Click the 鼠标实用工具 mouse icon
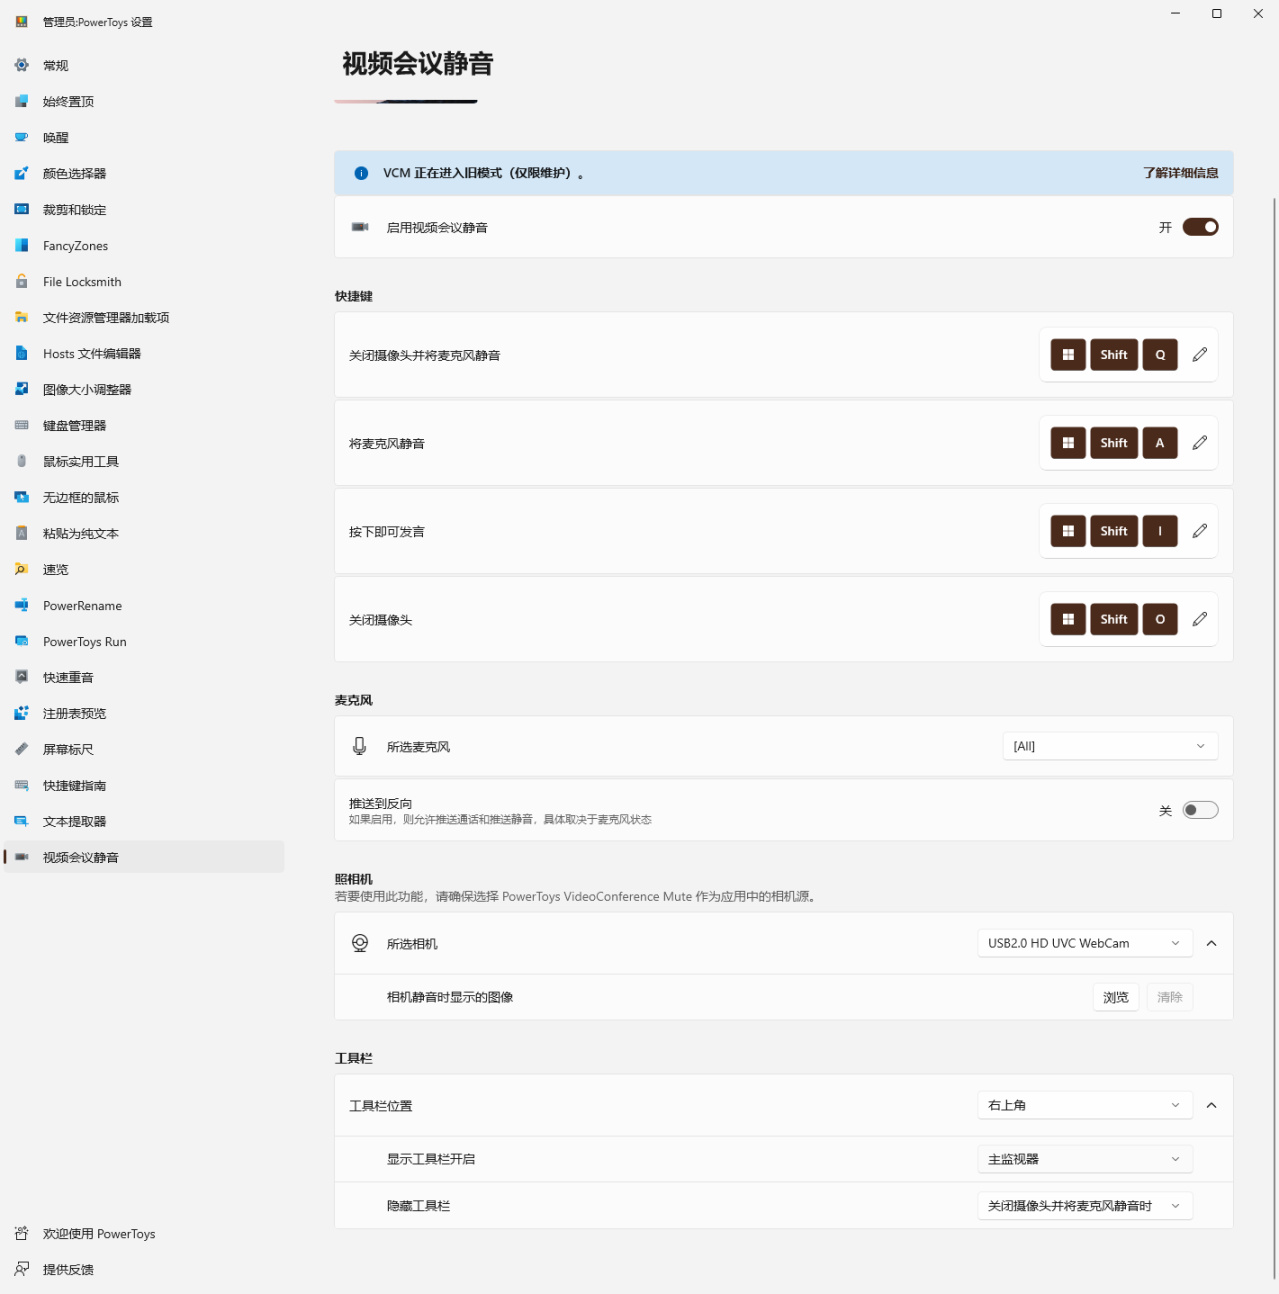The width and height of the screenshot is (1279, 1294). (22, 461)
